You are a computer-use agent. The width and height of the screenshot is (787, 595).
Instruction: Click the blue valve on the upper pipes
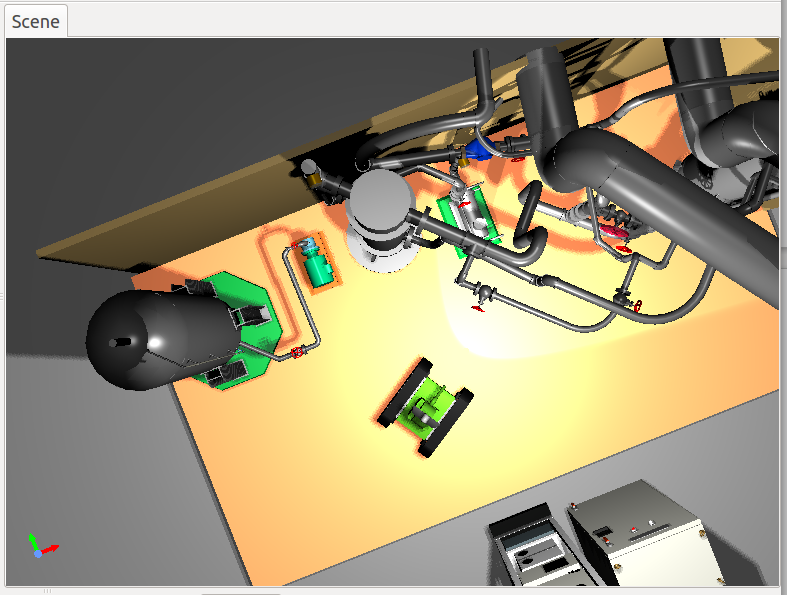point(479,149)
